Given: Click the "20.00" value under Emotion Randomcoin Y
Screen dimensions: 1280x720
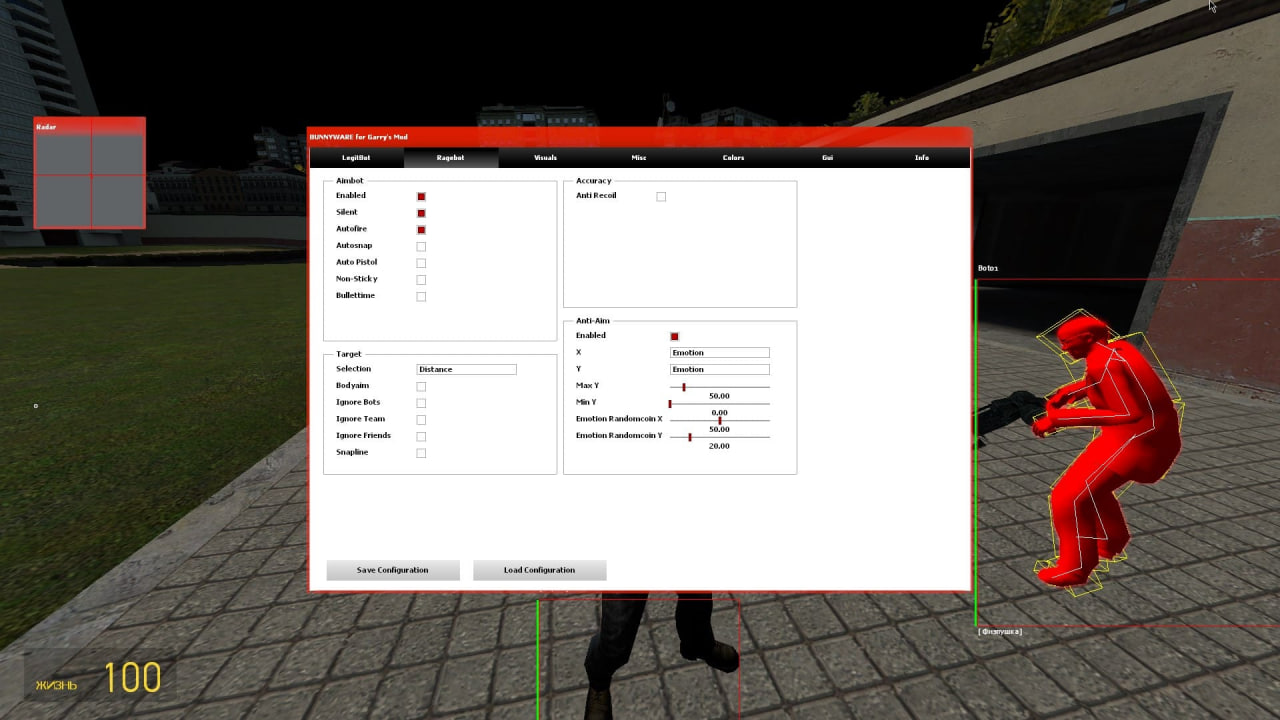Looking at the screenshot, I should tap(720, 446).
